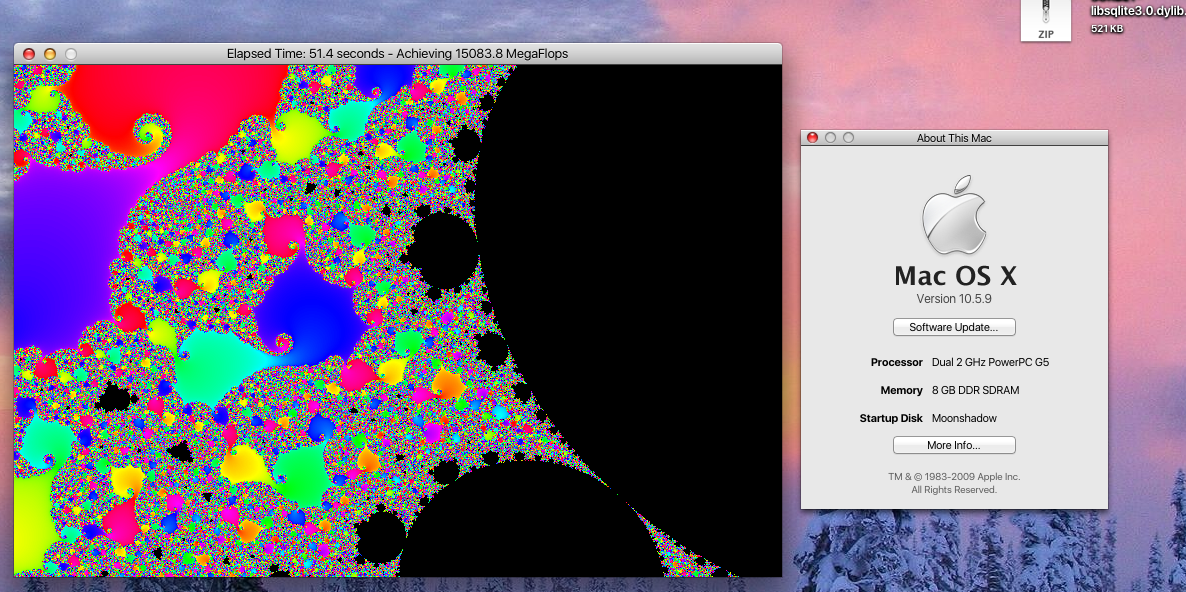Click the Moonshadow startup disk name

(964, 418)
